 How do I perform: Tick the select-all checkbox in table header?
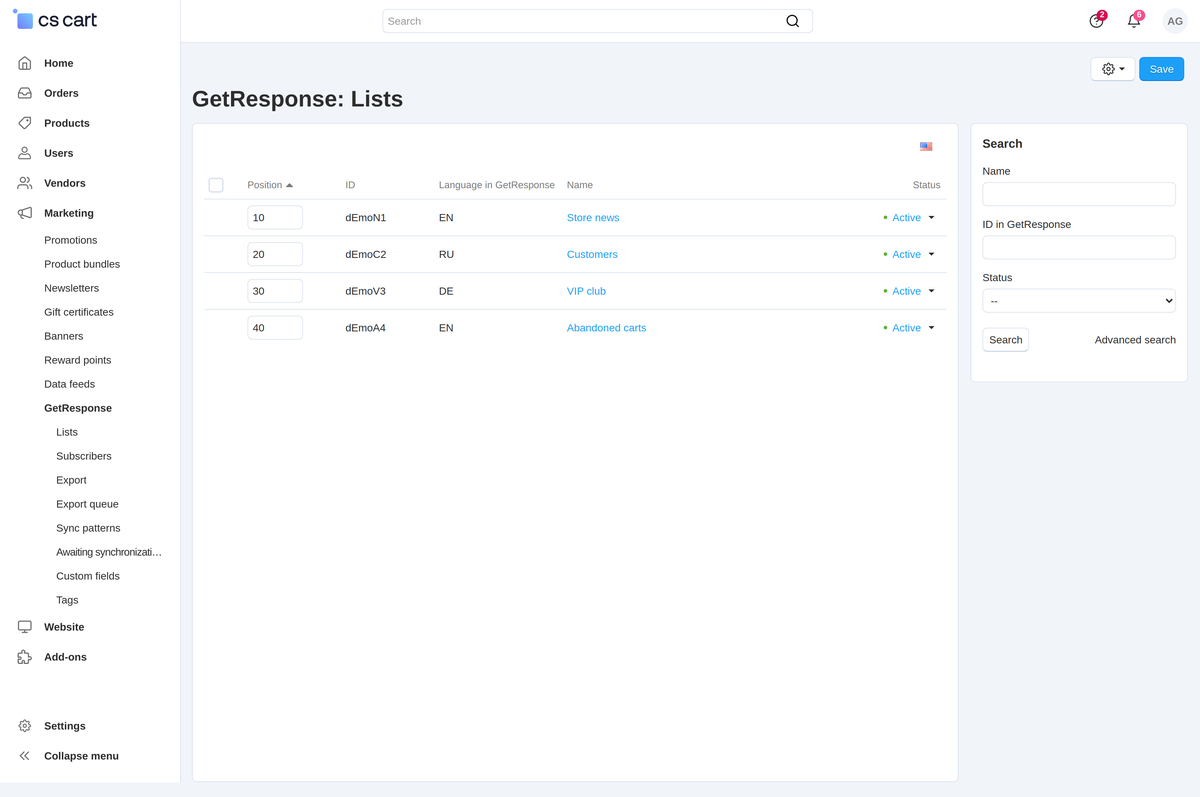point(216,185)
